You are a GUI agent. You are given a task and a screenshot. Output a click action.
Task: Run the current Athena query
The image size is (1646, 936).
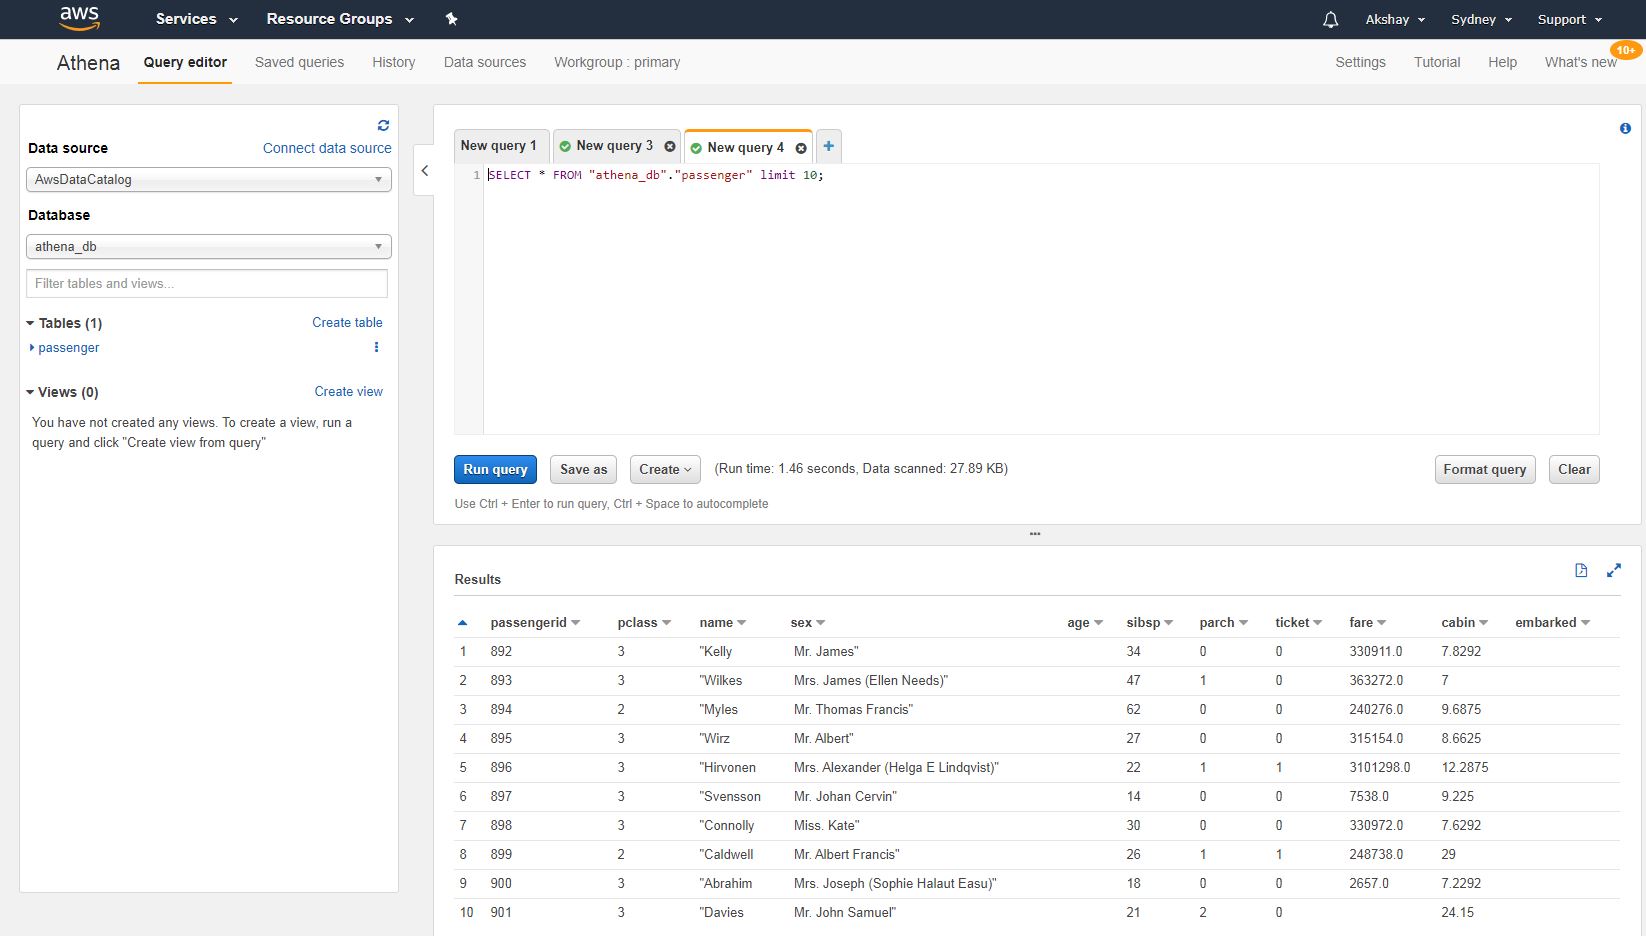[x=494, y=469]
